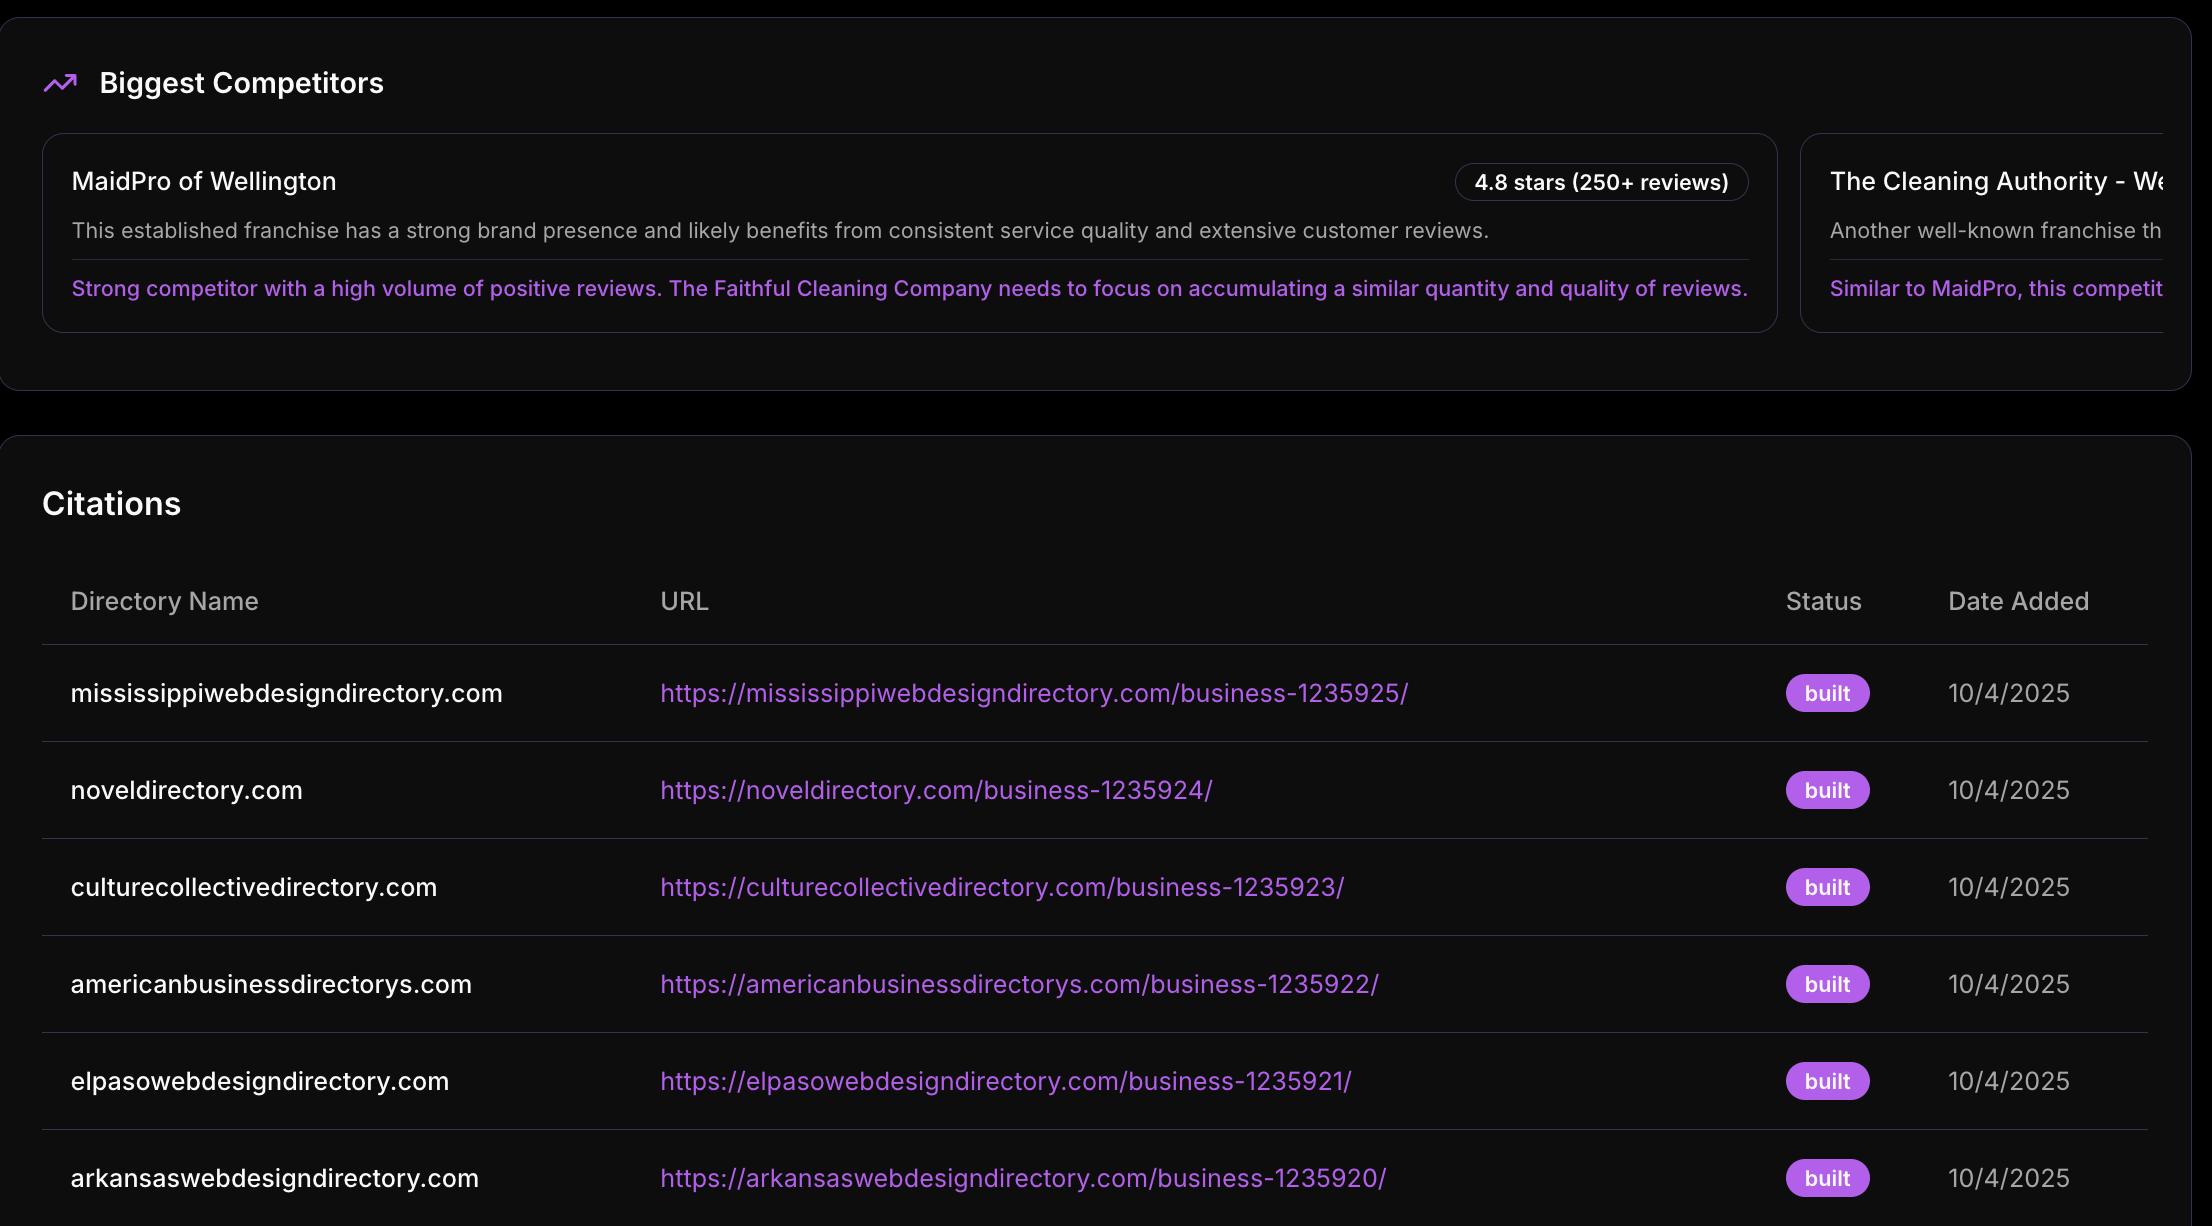Click the Date Added column header

[x=2017, y=601]
